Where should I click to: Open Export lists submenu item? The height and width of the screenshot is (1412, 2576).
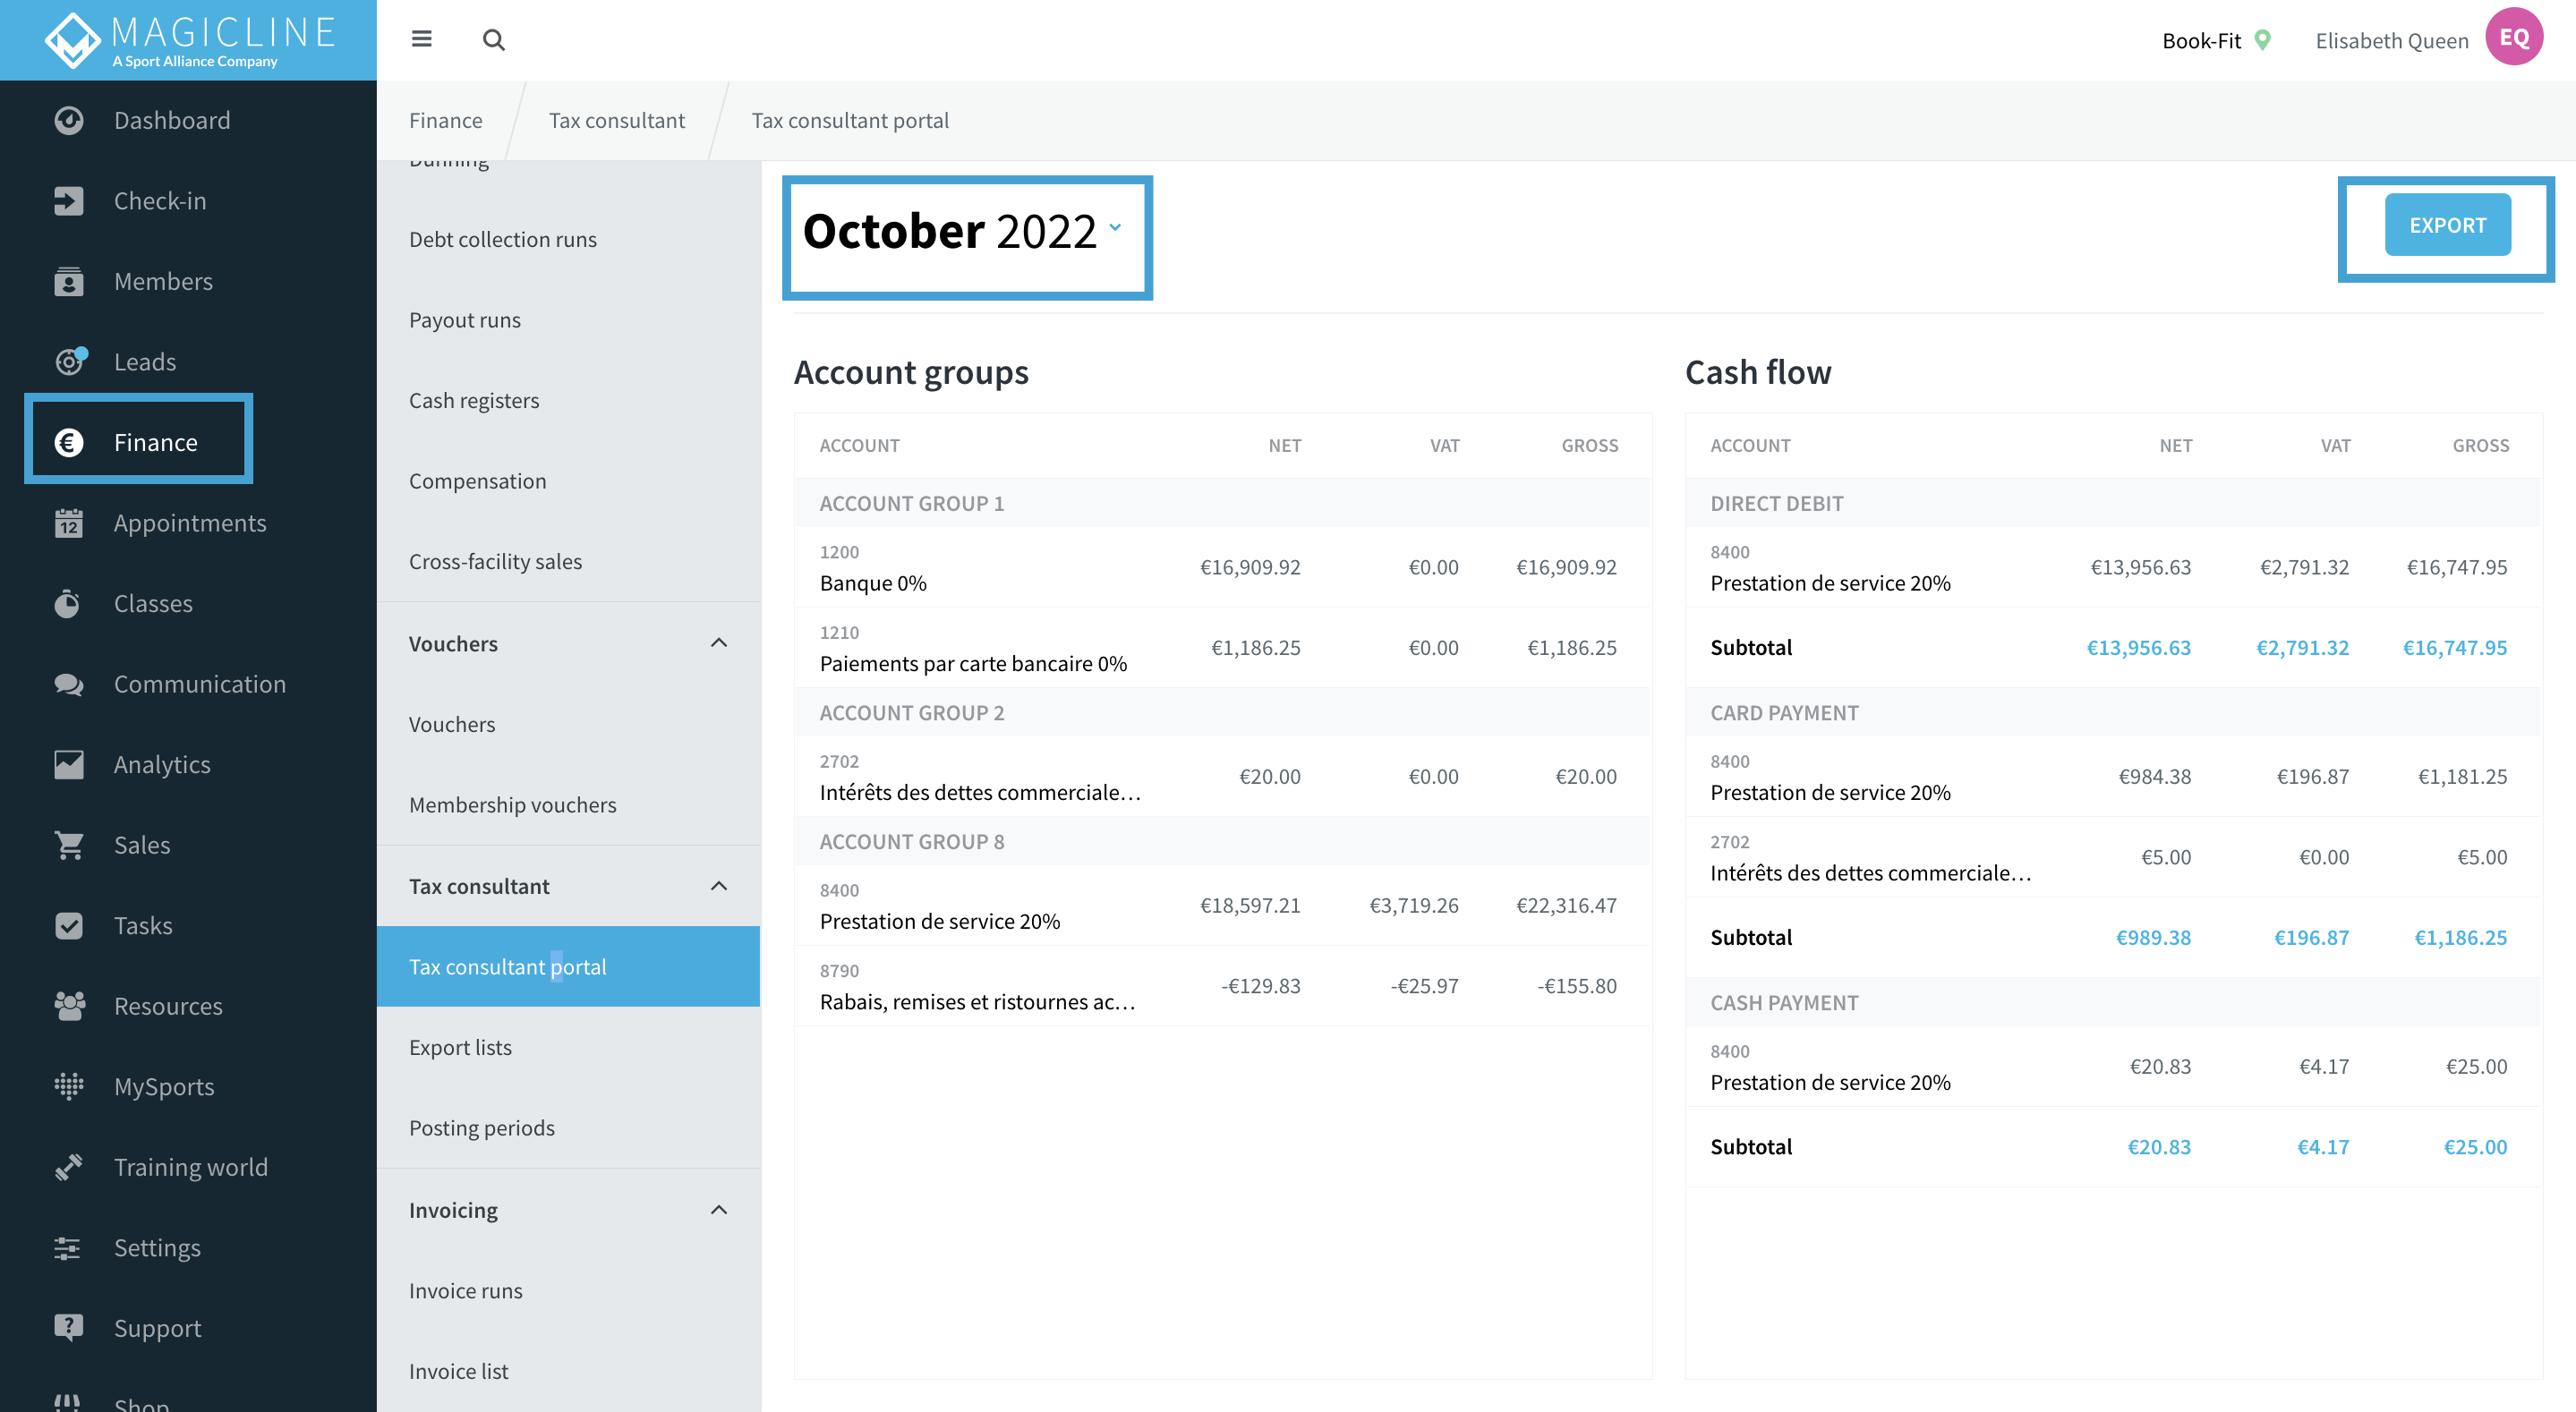(568, 1048)
